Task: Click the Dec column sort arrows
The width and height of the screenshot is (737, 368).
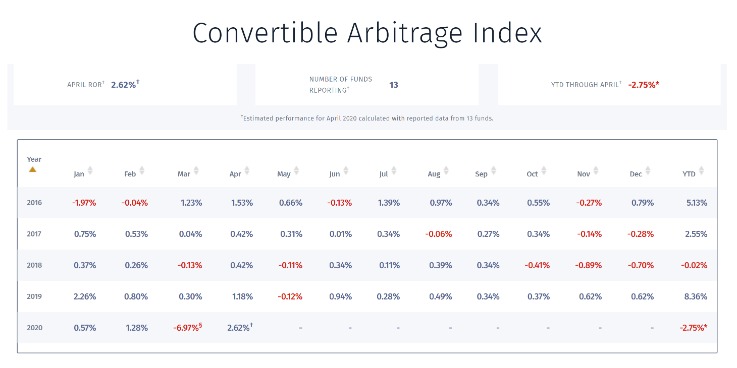Action: point(648,171)
